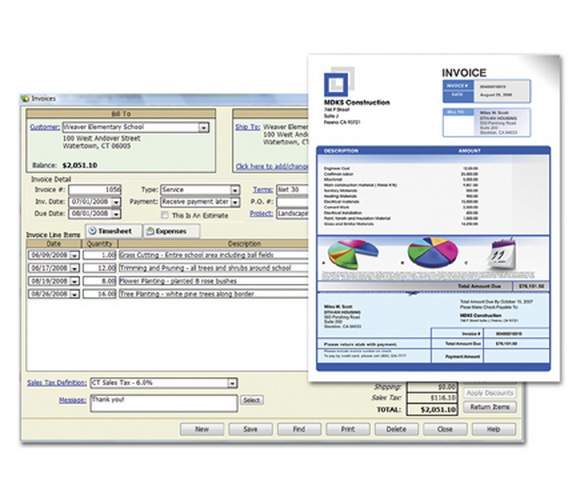Click the P.O. # input field

(292, 202)
